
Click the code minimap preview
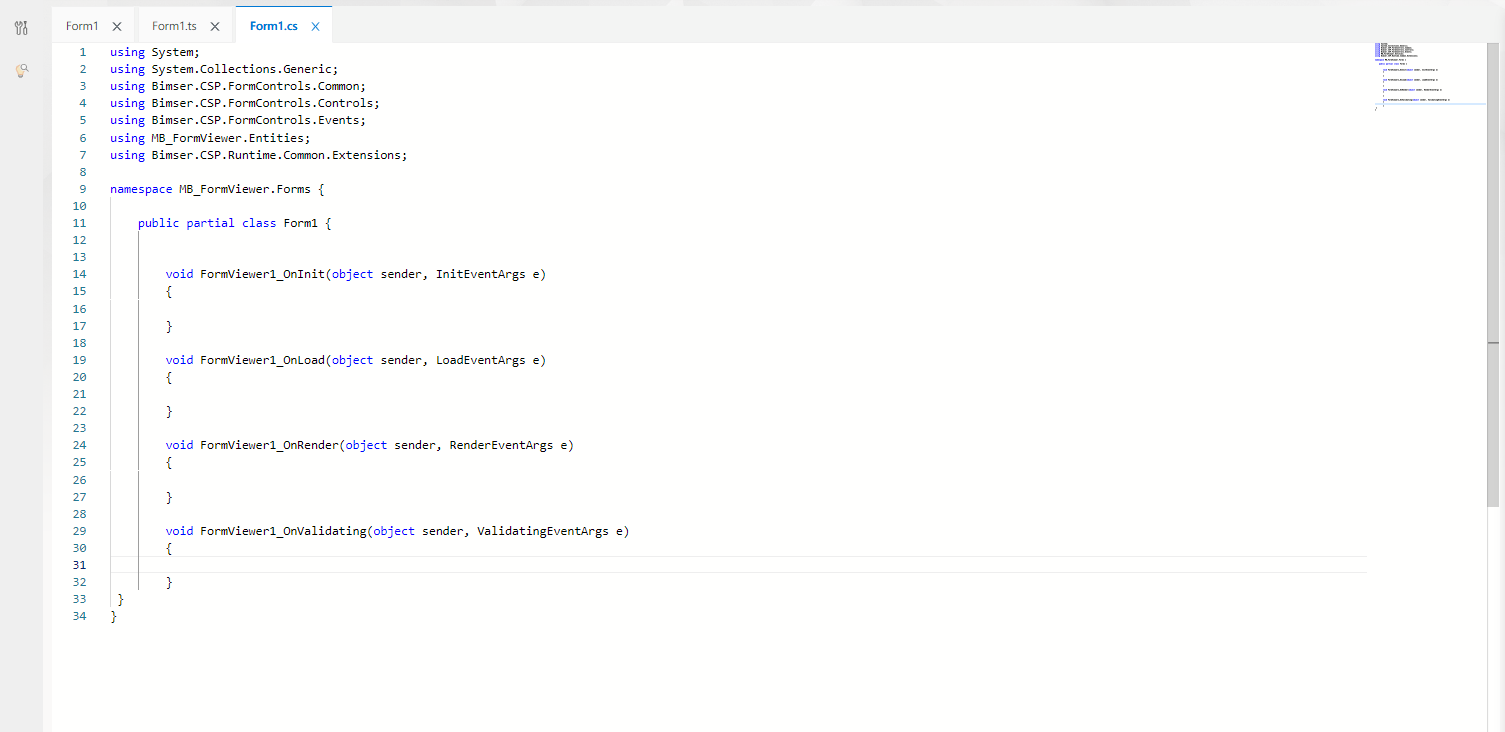coord(1430,76)
